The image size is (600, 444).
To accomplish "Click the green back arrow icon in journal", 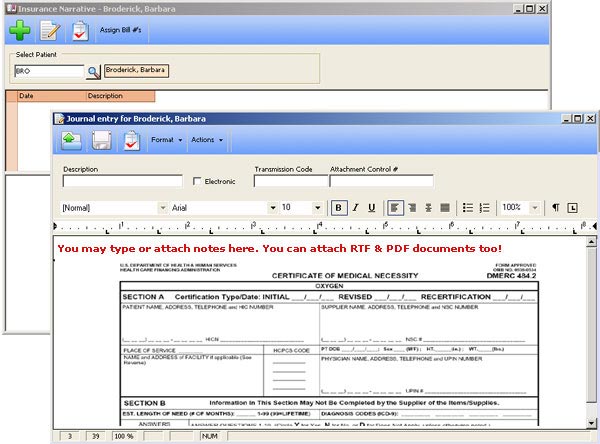I will [71, 140].
